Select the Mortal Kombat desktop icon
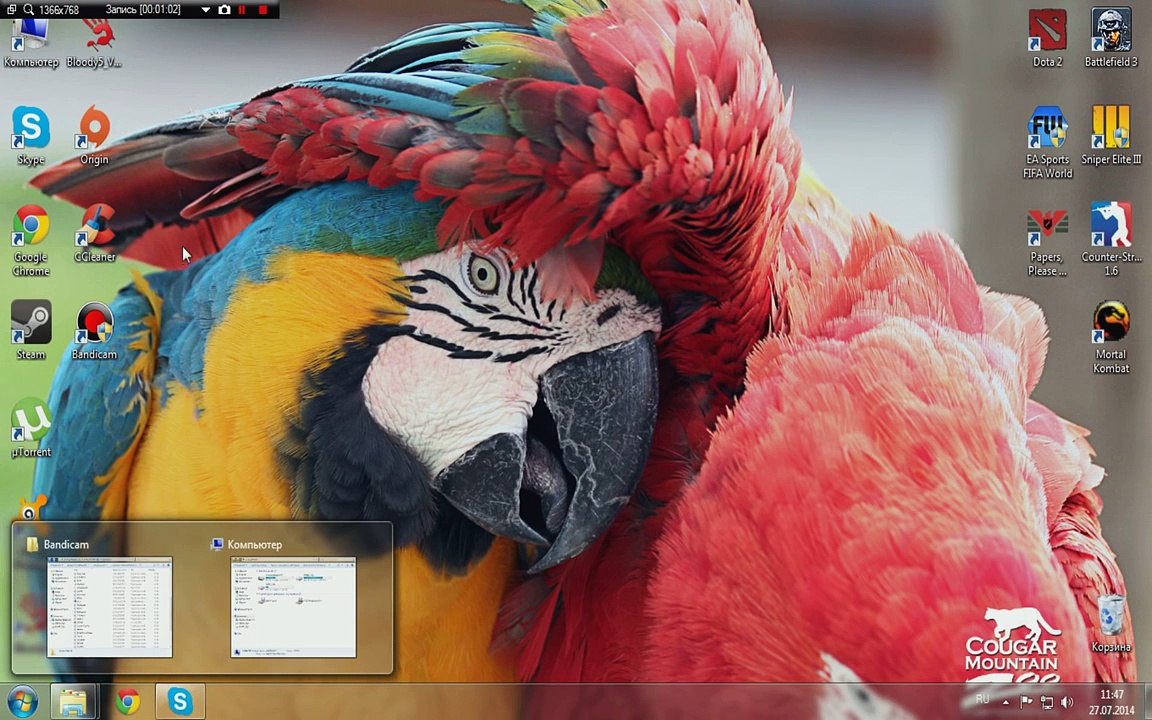1152x720 pixels. click(1111, 338)
